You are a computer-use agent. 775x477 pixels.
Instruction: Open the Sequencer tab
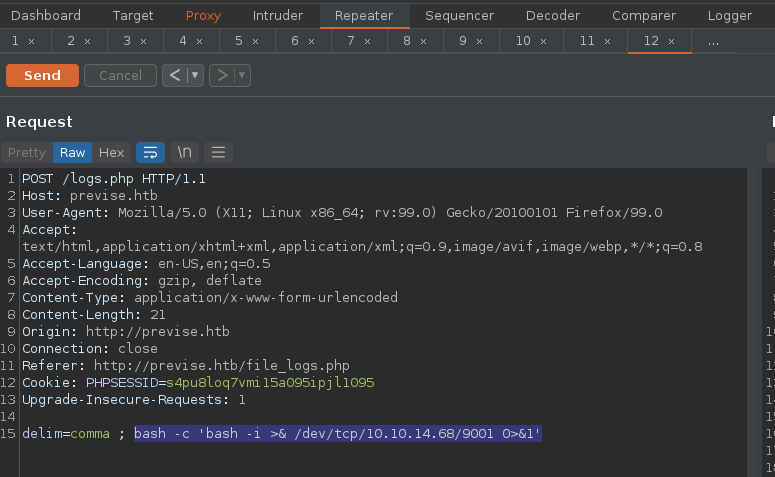(x=459, y=16)
